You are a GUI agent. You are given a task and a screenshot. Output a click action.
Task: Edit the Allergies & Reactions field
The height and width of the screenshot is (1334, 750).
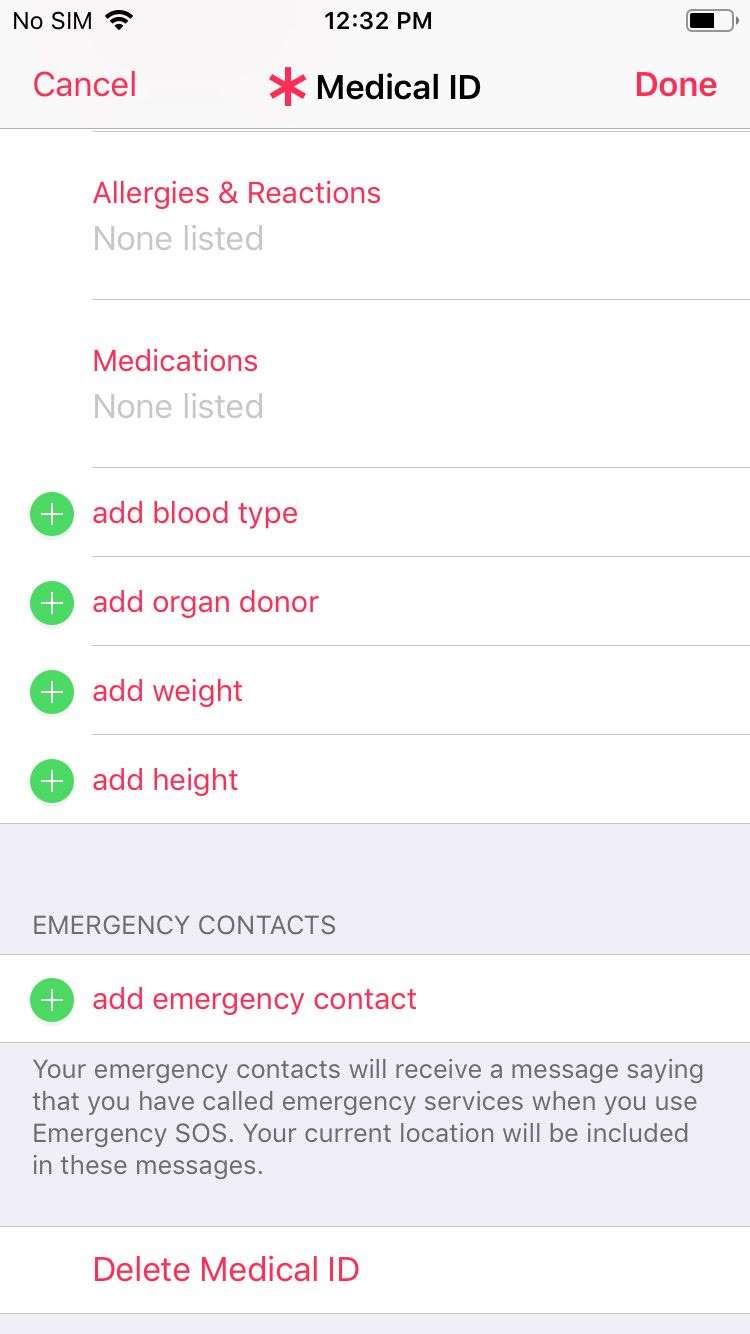tap(237, 193)
